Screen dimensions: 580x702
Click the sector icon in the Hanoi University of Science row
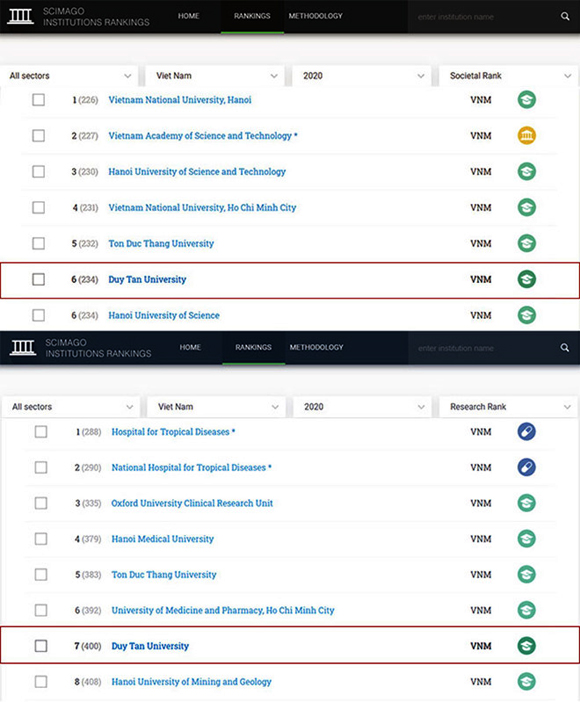click(x=527, y=315)
